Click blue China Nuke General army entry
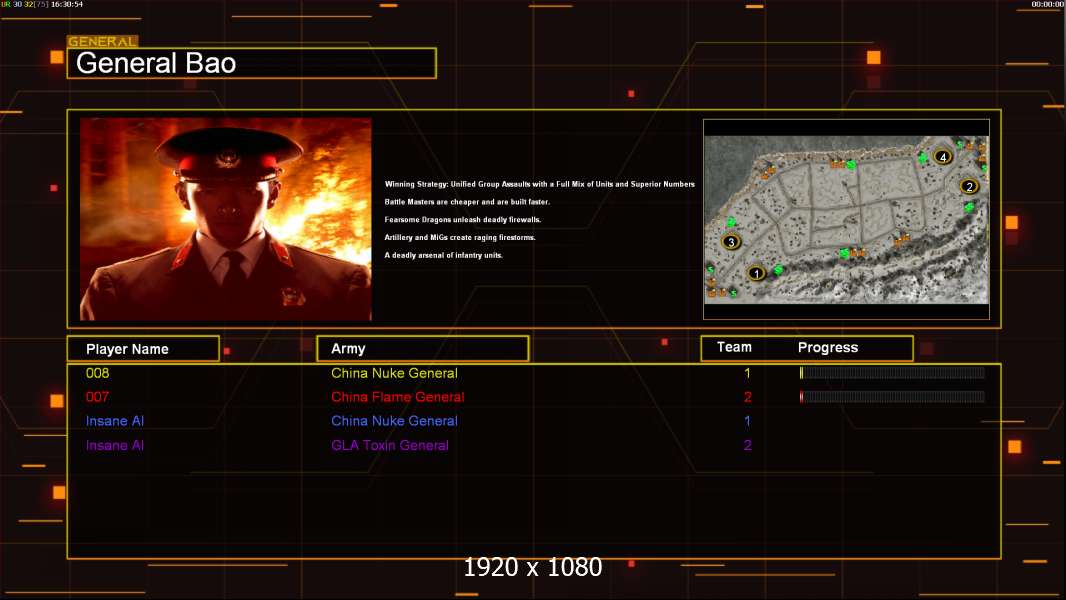Screen dimensions: 1066x600 (394, 421)
